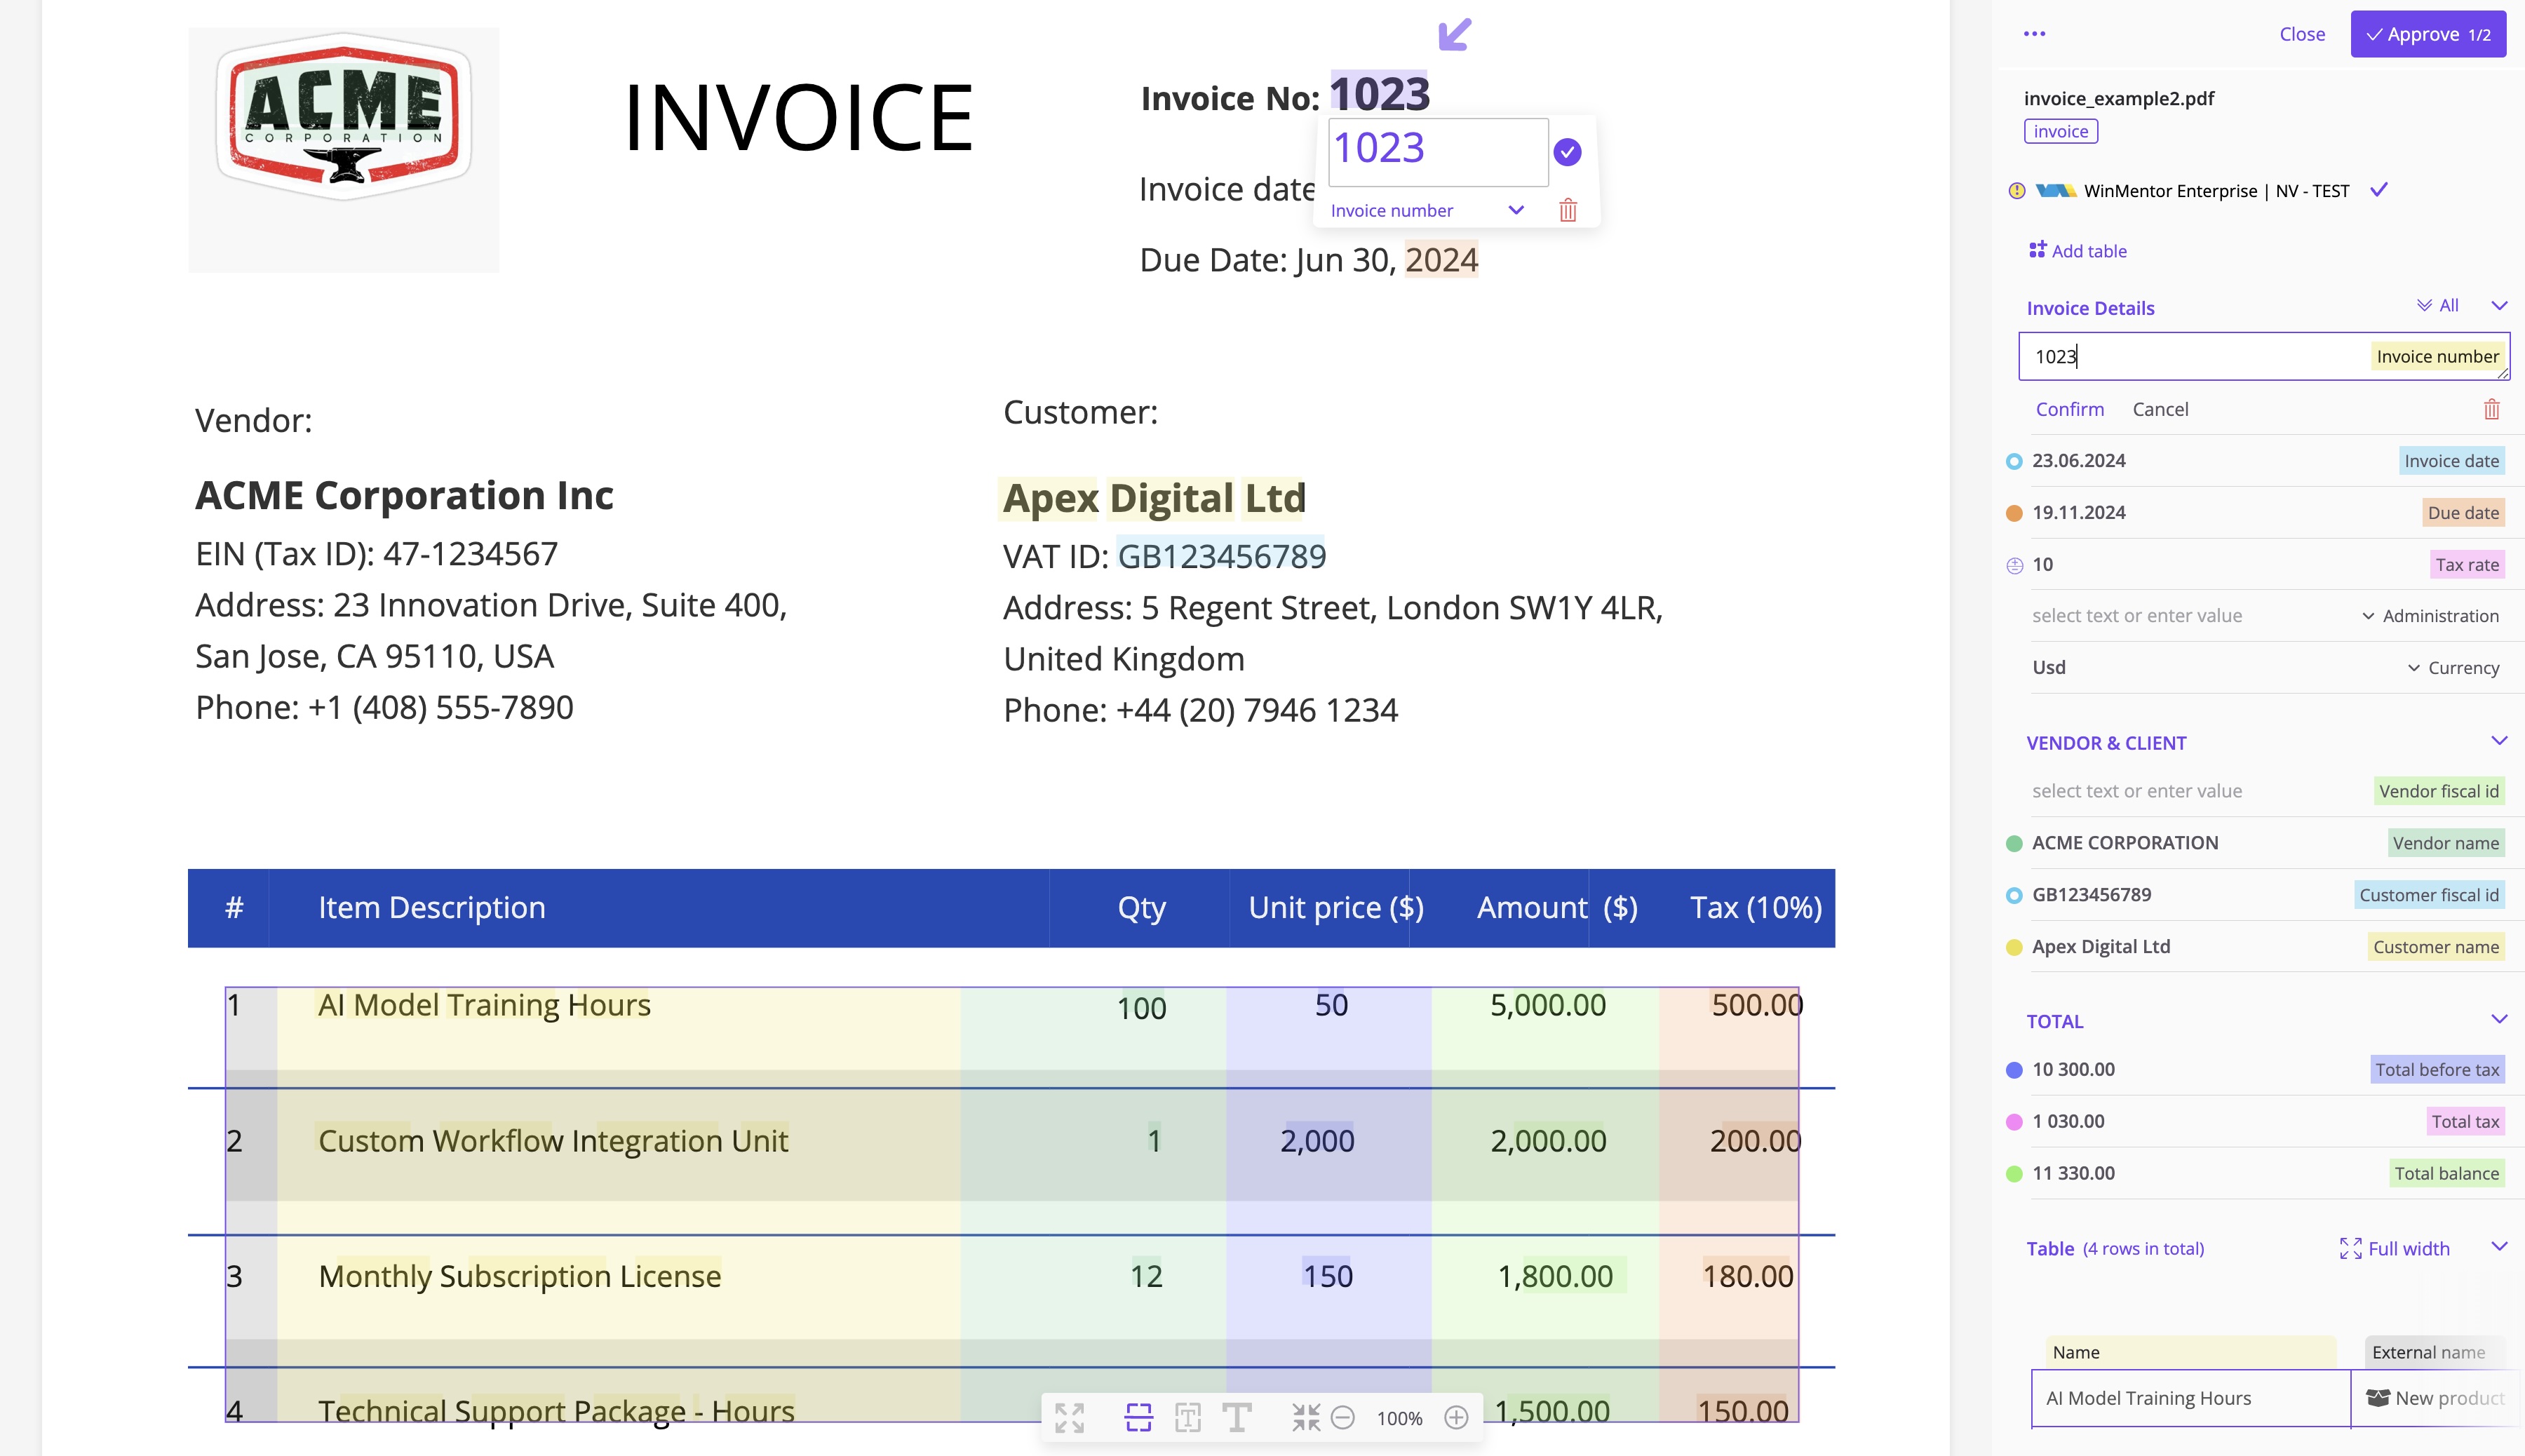
Task: Open the Currency dropdown
Action: (2453, 668)
